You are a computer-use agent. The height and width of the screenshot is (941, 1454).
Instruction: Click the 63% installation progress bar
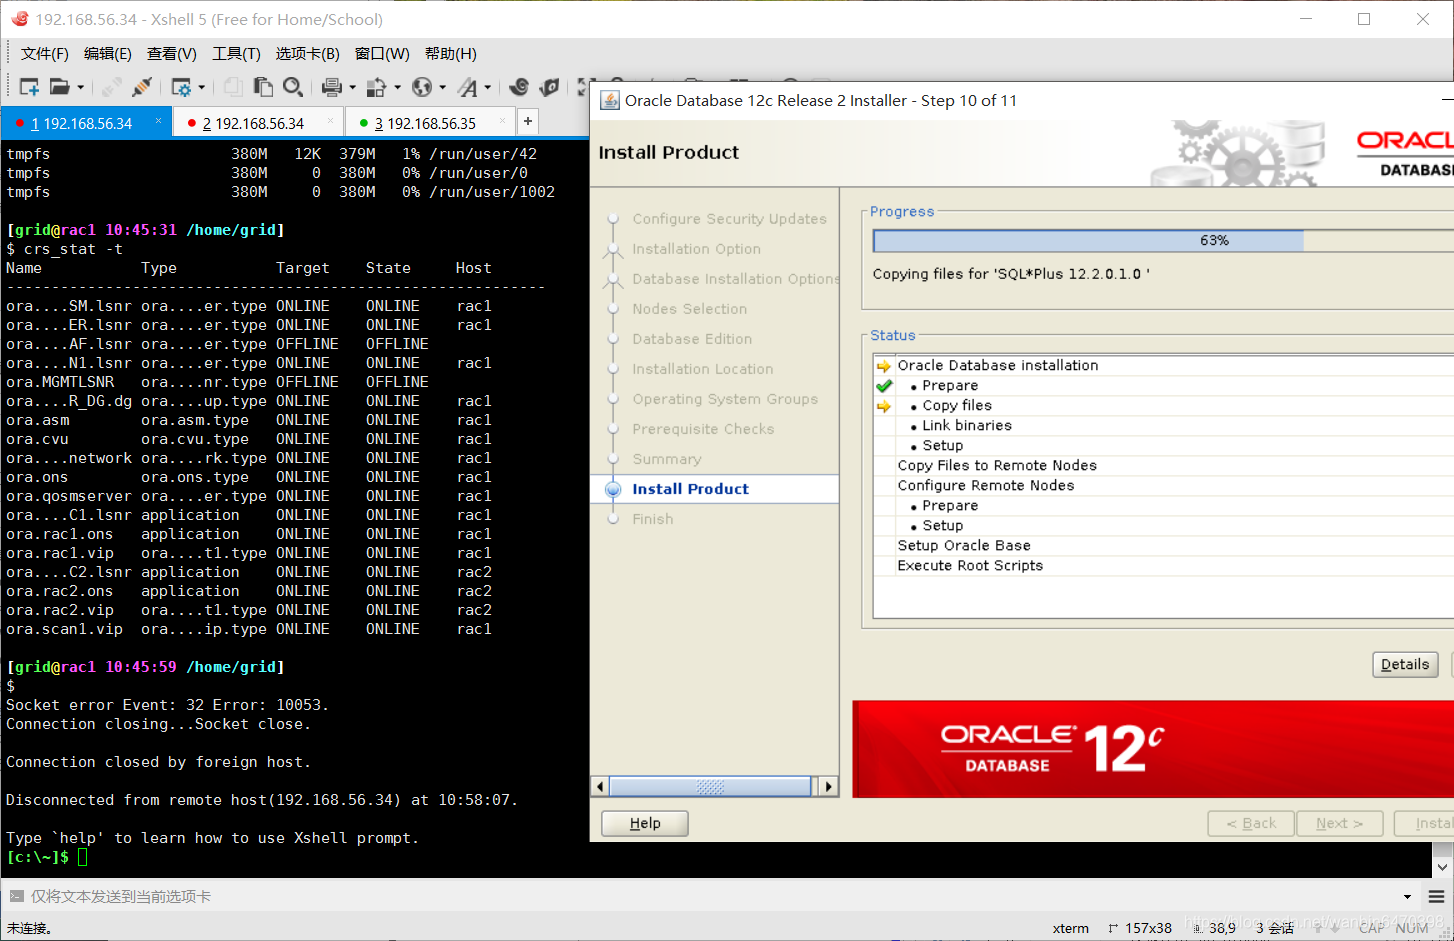(x=1163, y=240)
